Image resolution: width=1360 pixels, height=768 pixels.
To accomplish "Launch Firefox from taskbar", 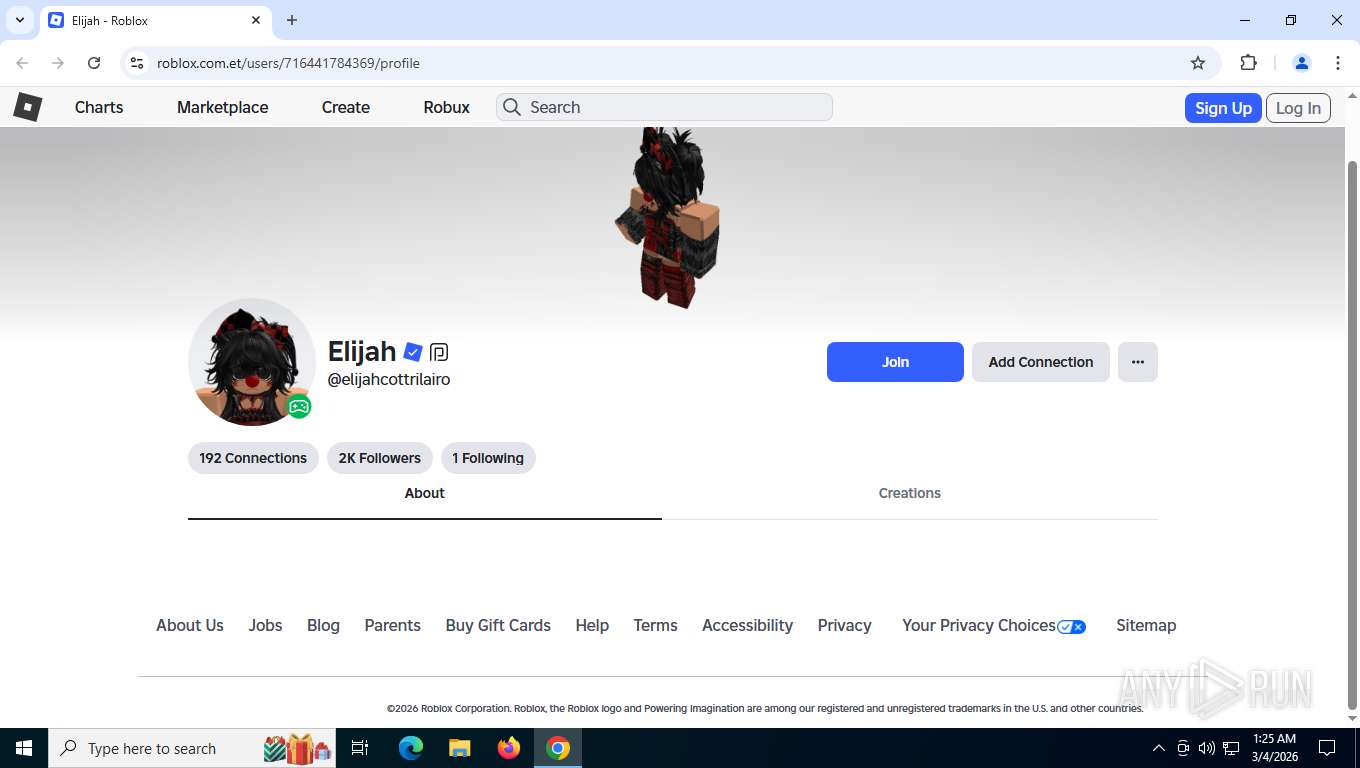I will coord(509,748).
